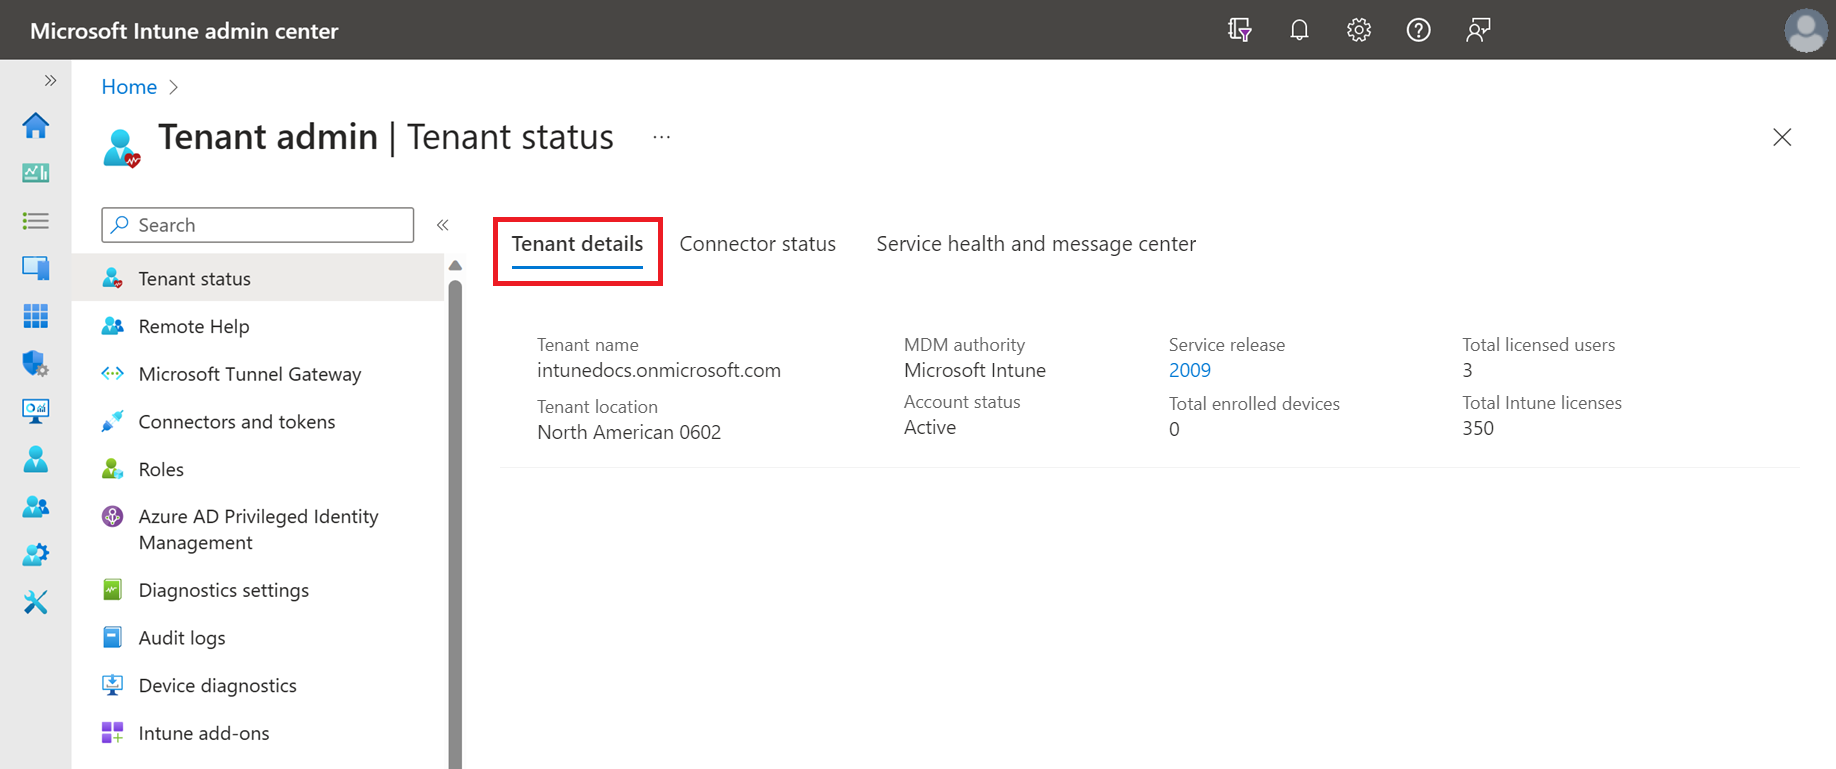Open All services list icon
Image resolution: width=1836 pixels, height=769 pixels.
pyautogui.click(x=36, y=221)
